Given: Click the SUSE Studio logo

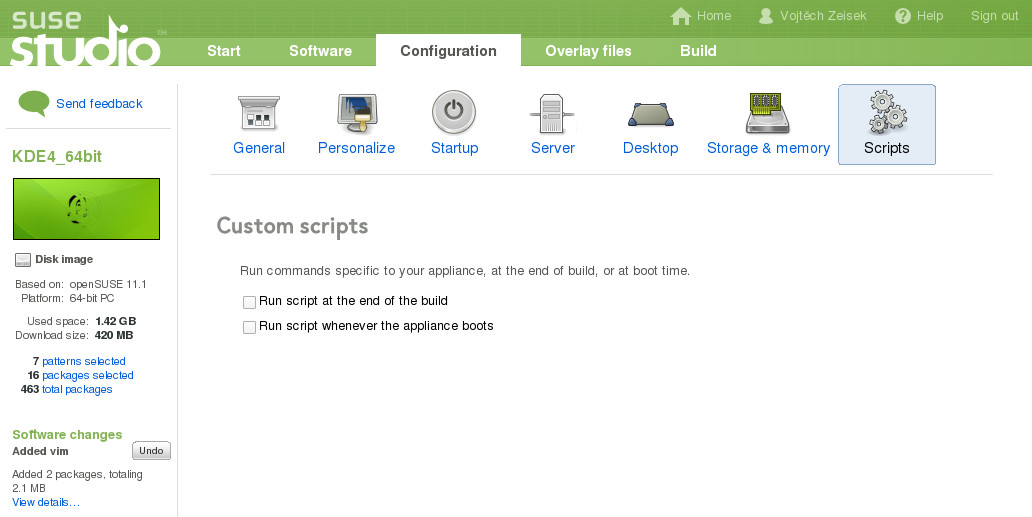Looking at the screenshot, I should tap(86, 38).
